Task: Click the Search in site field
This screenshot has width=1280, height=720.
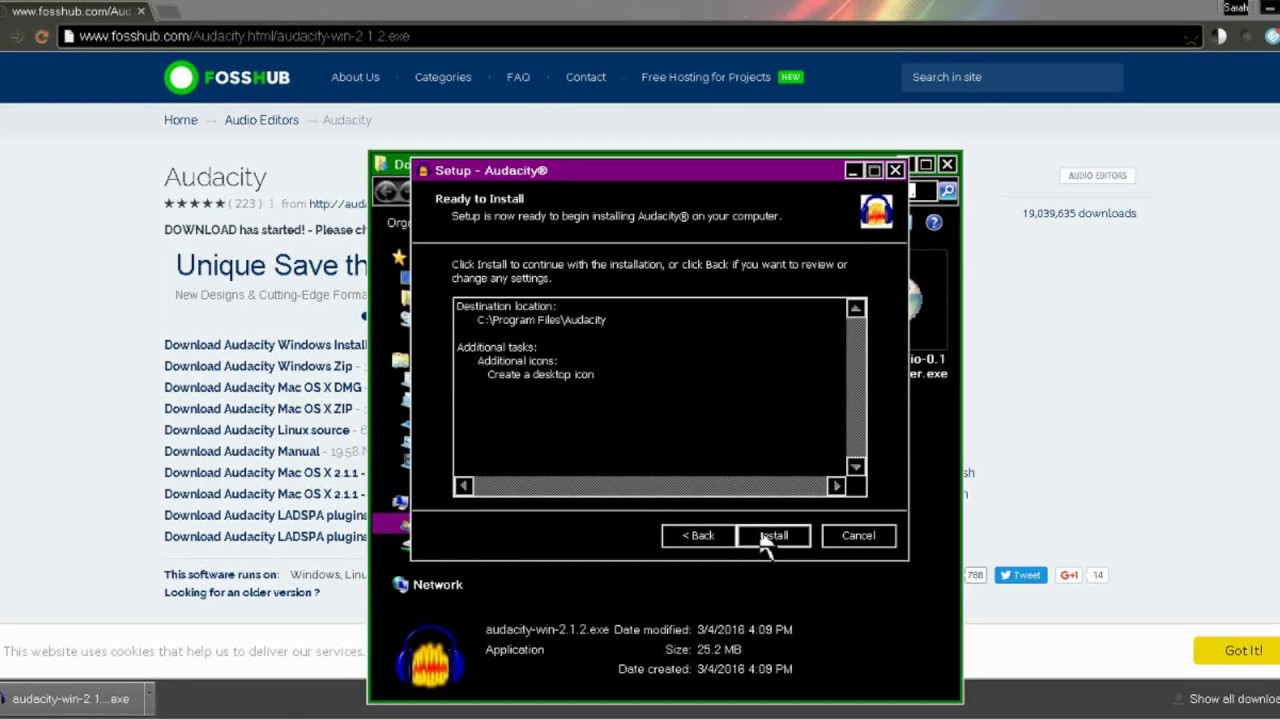Action: coord(1012,77)
